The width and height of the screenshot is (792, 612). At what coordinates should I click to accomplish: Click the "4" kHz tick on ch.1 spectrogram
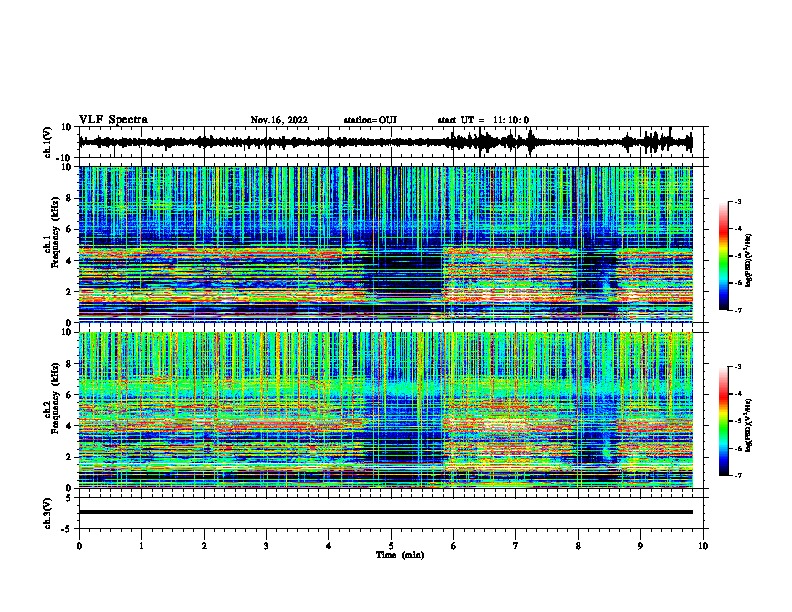(x=69, y=261)
